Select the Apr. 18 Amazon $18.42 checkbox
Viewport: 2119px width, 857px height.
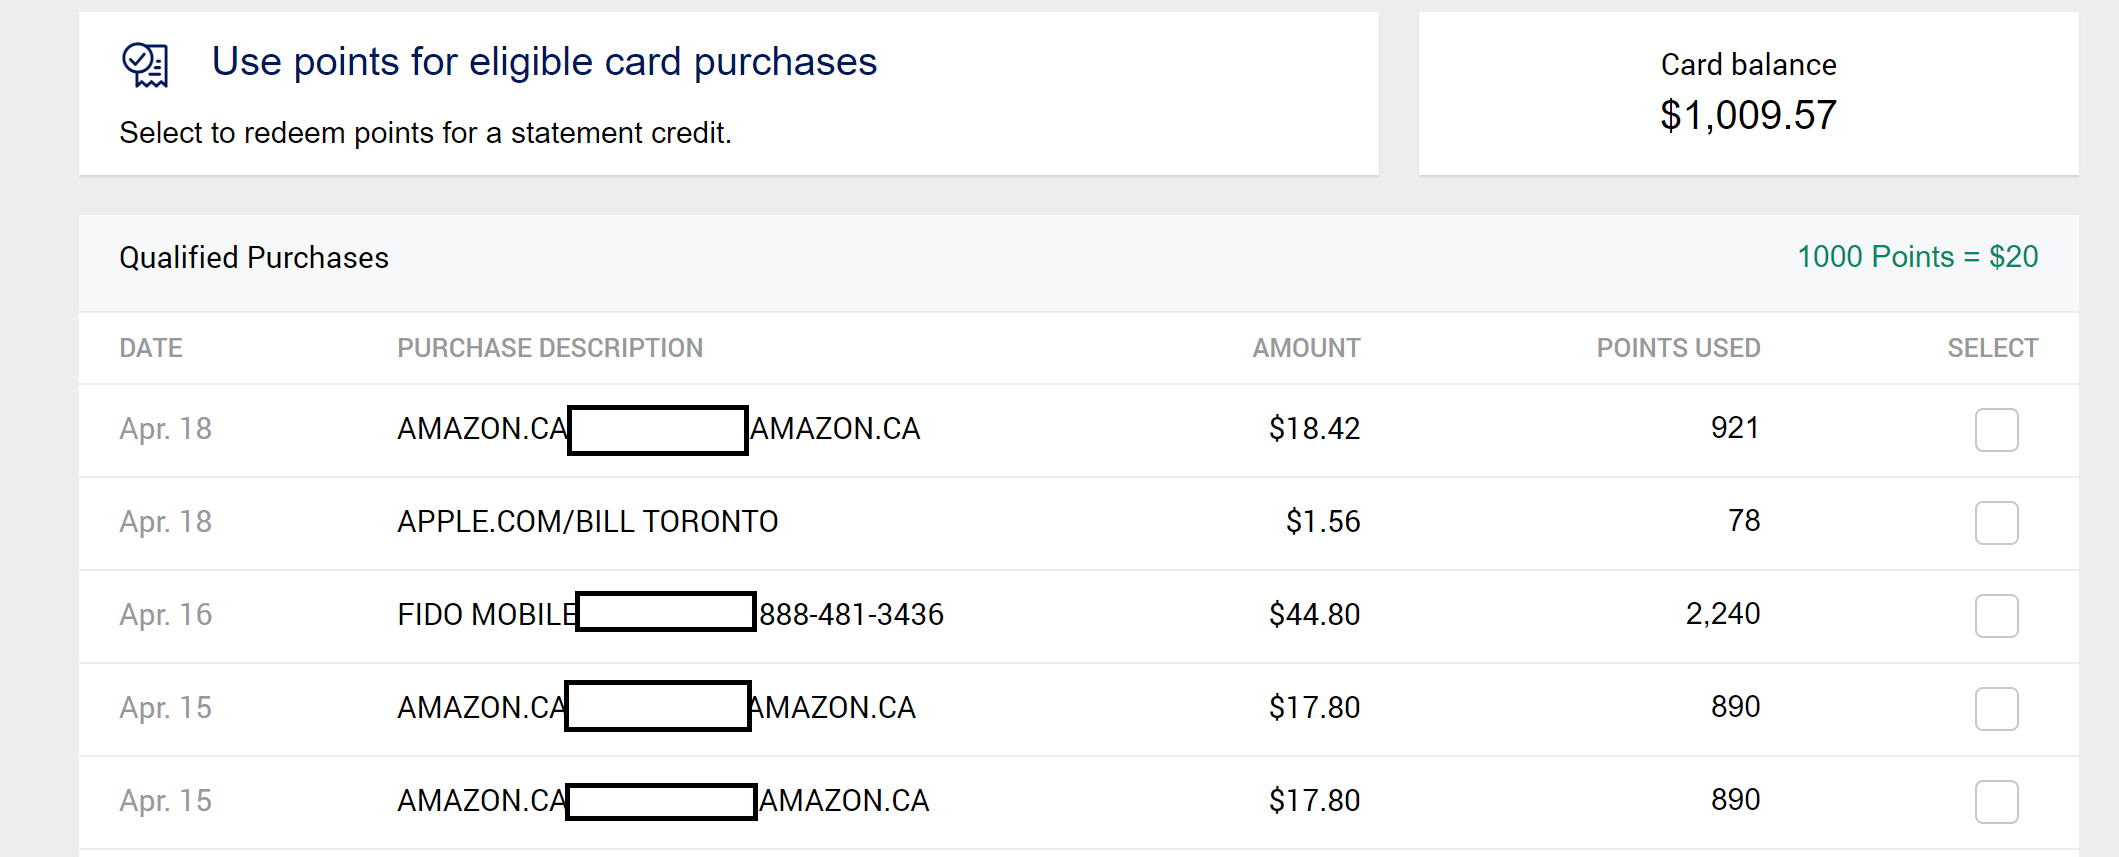click(x=1996, y=430)
